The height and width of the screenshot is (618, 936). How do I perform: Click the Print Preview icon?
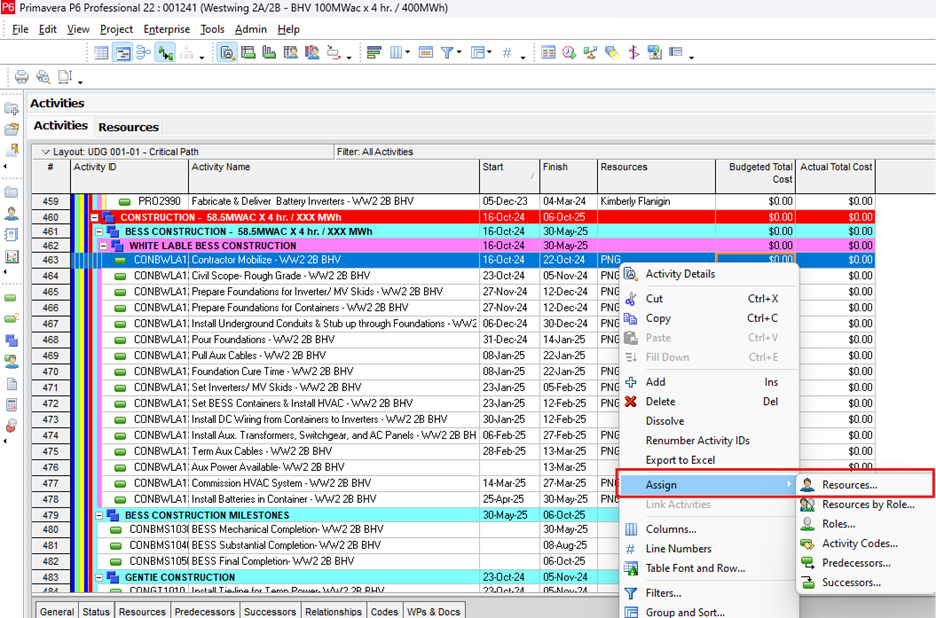42,77
